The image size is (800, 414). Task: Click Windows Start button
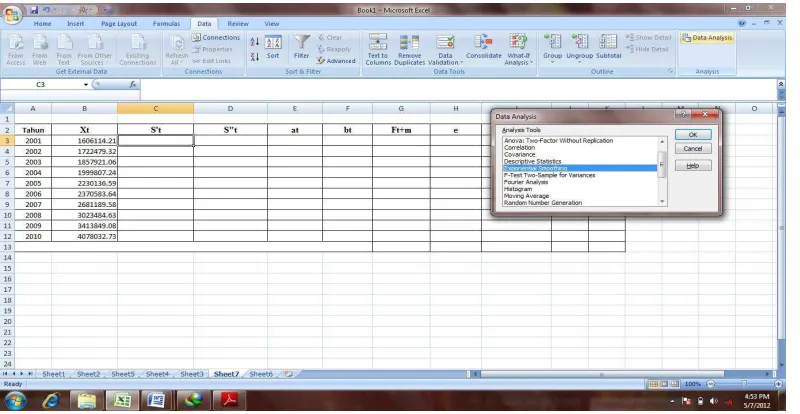point(15,401)
